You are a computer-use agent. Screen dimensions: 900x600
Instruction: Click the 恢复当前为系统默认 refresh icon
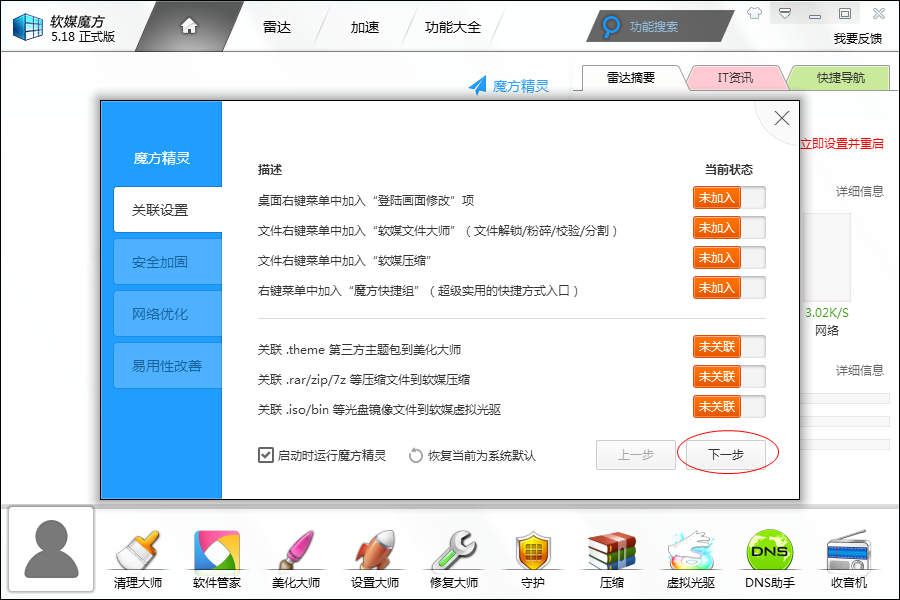click(x=416, y=455)
